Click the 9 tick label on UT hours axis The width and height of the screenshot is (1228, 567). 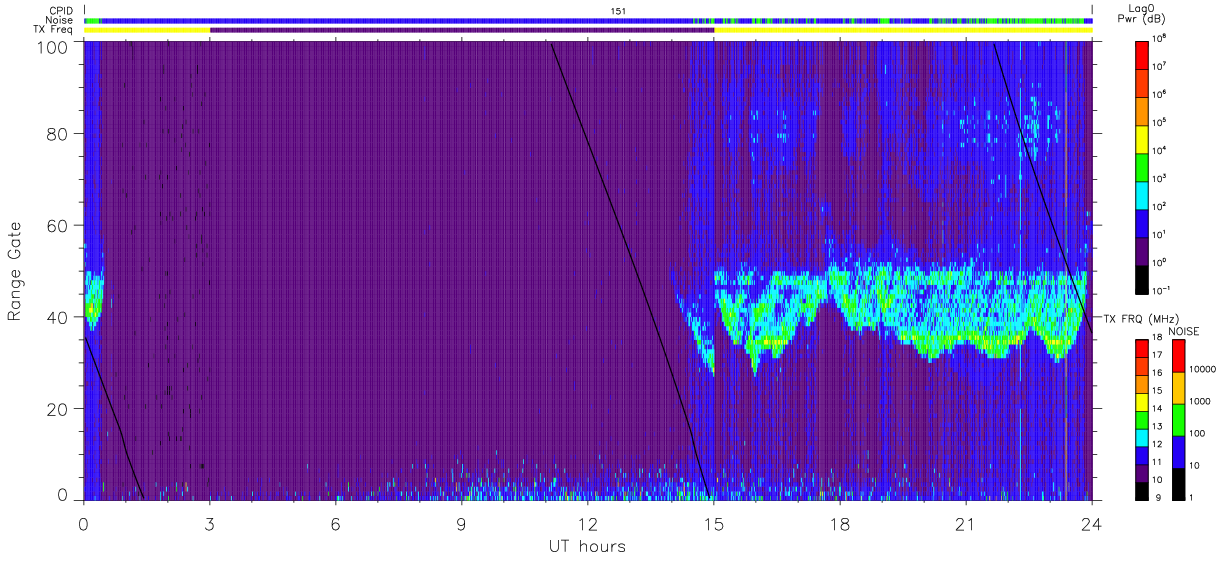point(462,525)
